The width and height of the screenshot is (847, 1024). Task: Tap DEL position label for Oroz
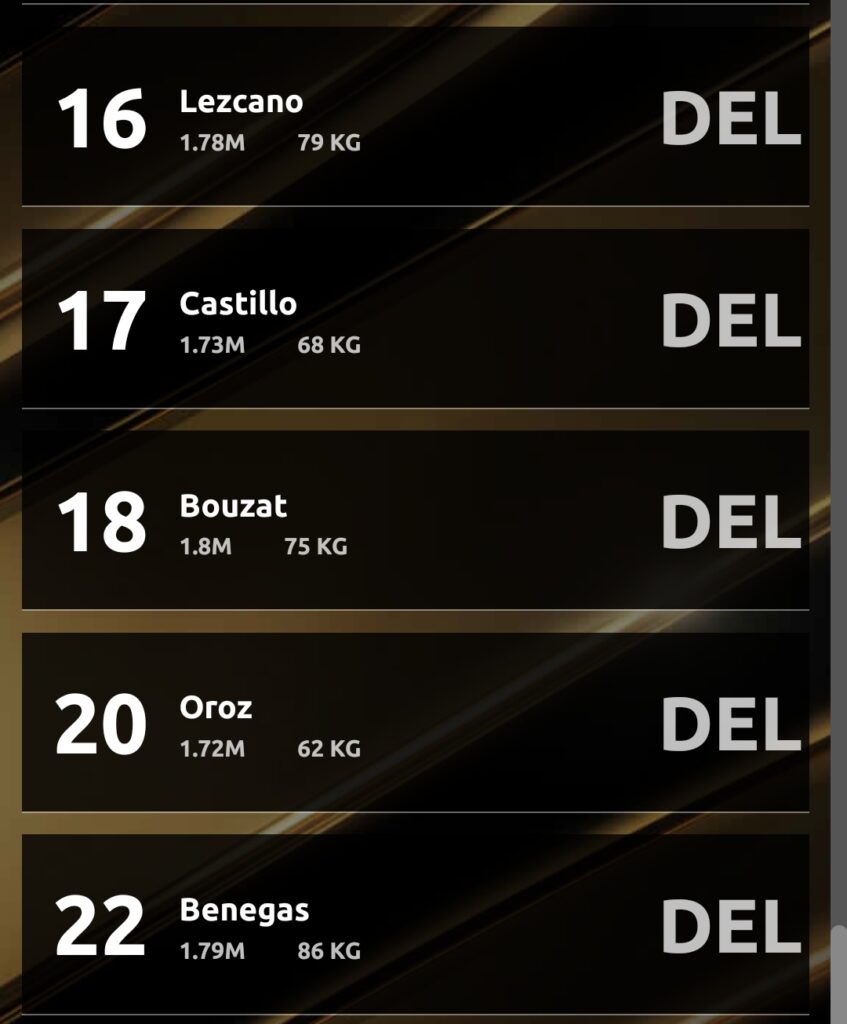pos(731,724)
